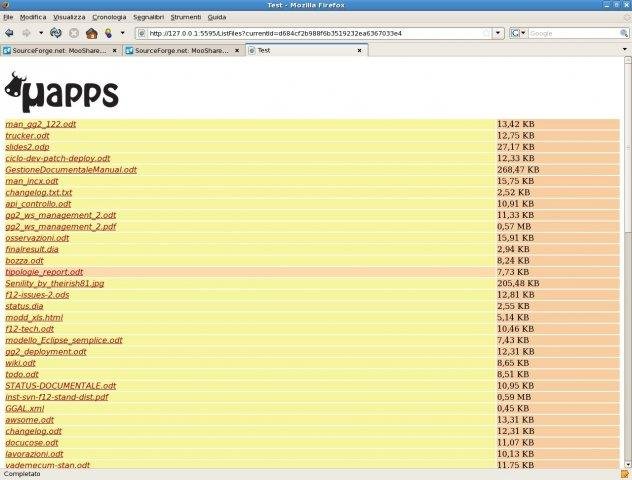This screenshot has width=632, height=480.
Task: Open the dropdown arrow beside the Home icons
Action: [123, 33]
